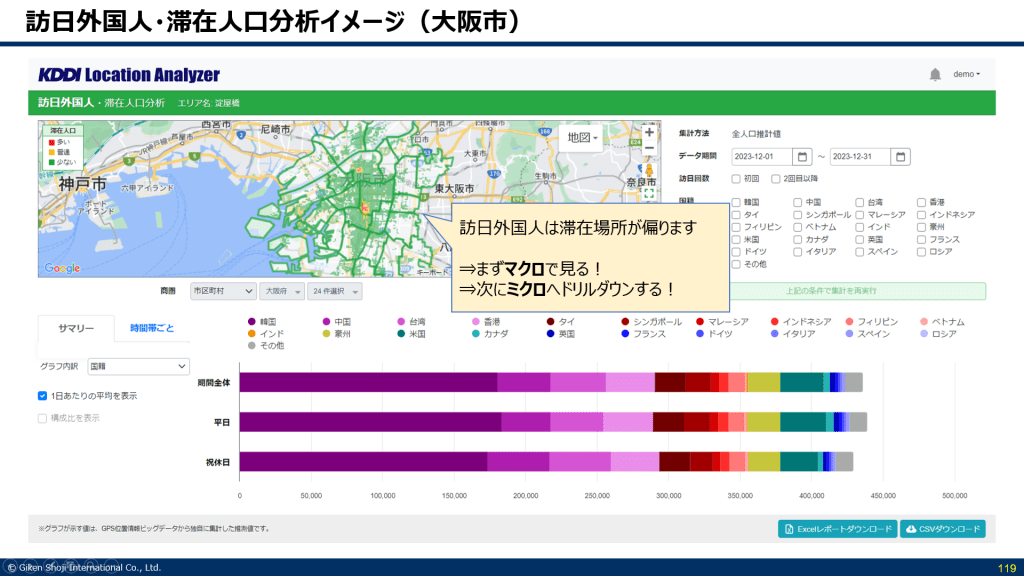Viewport: 1024px width, 576px height.
Task: Enable the 韓国 nationality checkbox
Action: (x=736, y=202)
